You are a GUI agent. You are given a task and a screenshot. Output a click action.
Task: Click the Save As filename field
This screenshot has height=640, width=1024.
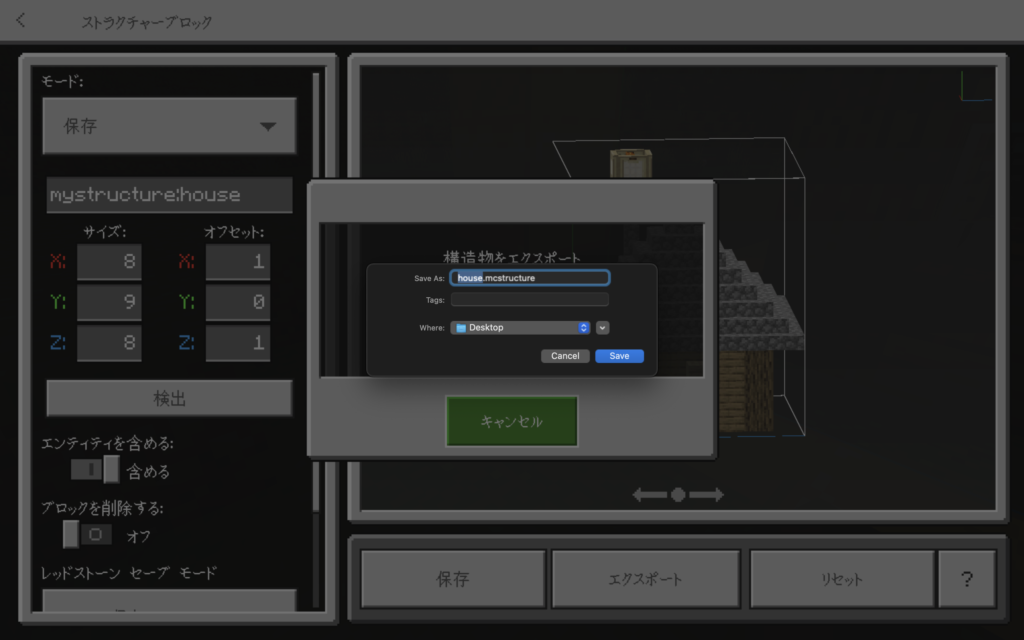530,278
